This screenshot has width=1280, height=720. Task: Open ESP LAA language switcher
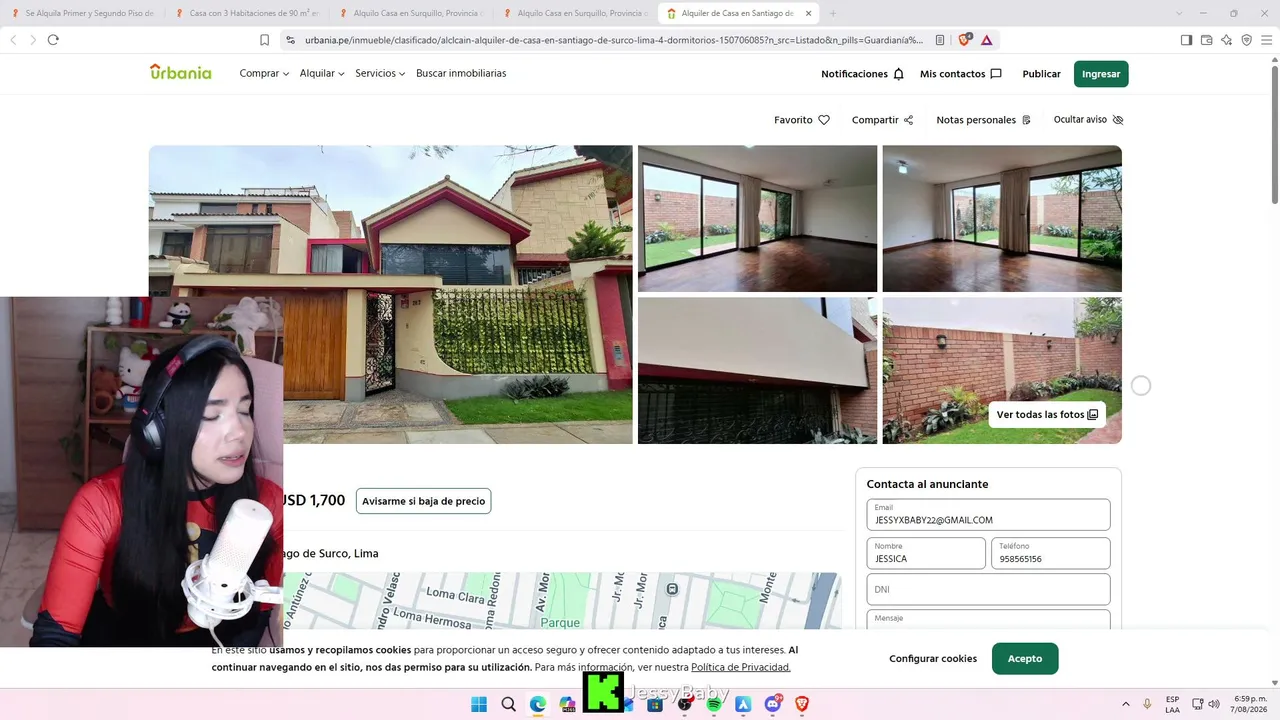(x=1172, y=704)
